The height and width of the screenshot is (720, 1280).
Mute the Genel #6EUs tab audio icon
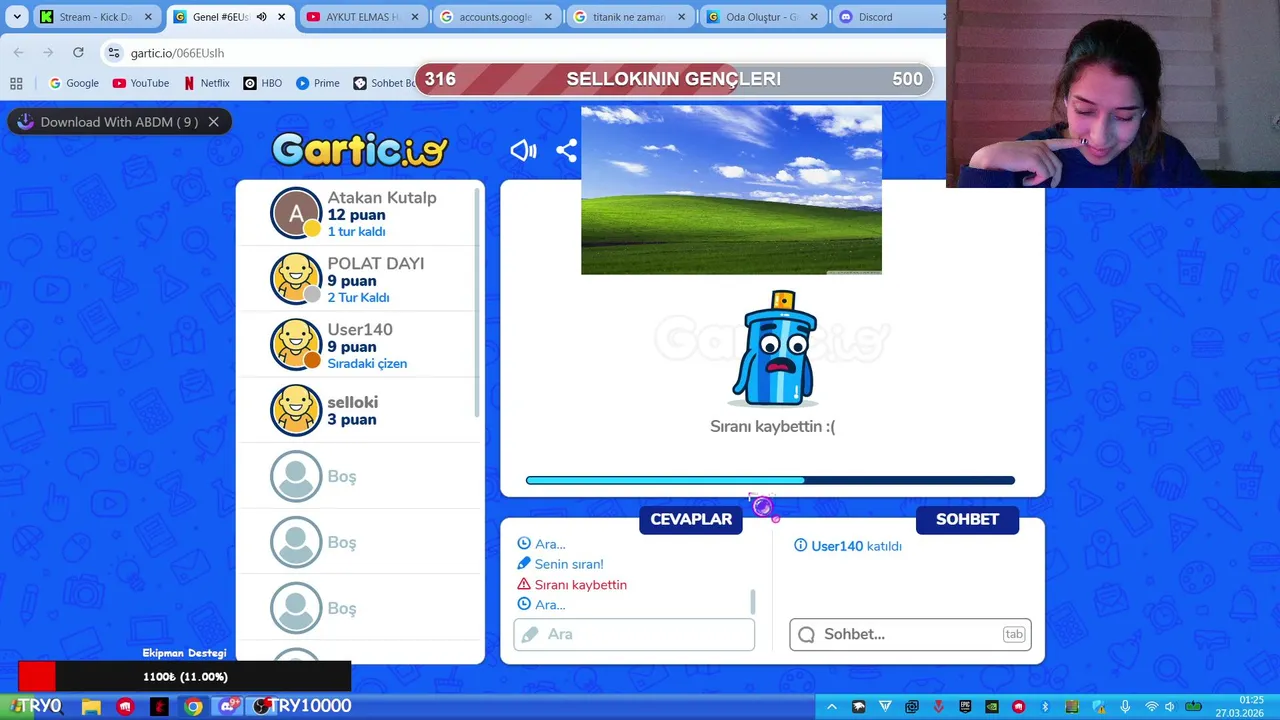click(x=261, y=17)
